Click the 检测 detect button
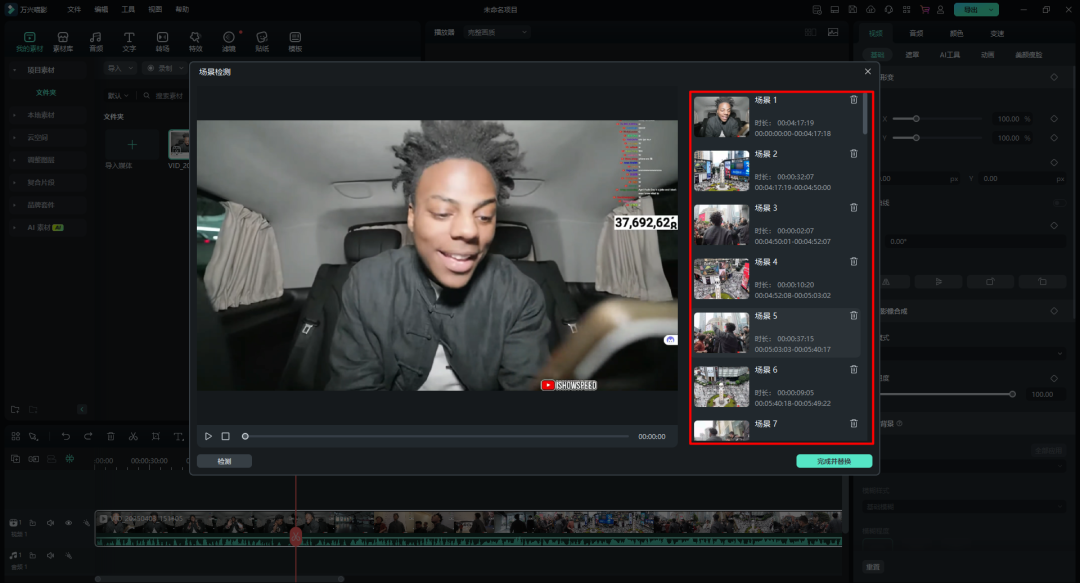The width and height of the screenshot is (1080, 583). coord(225,461)
